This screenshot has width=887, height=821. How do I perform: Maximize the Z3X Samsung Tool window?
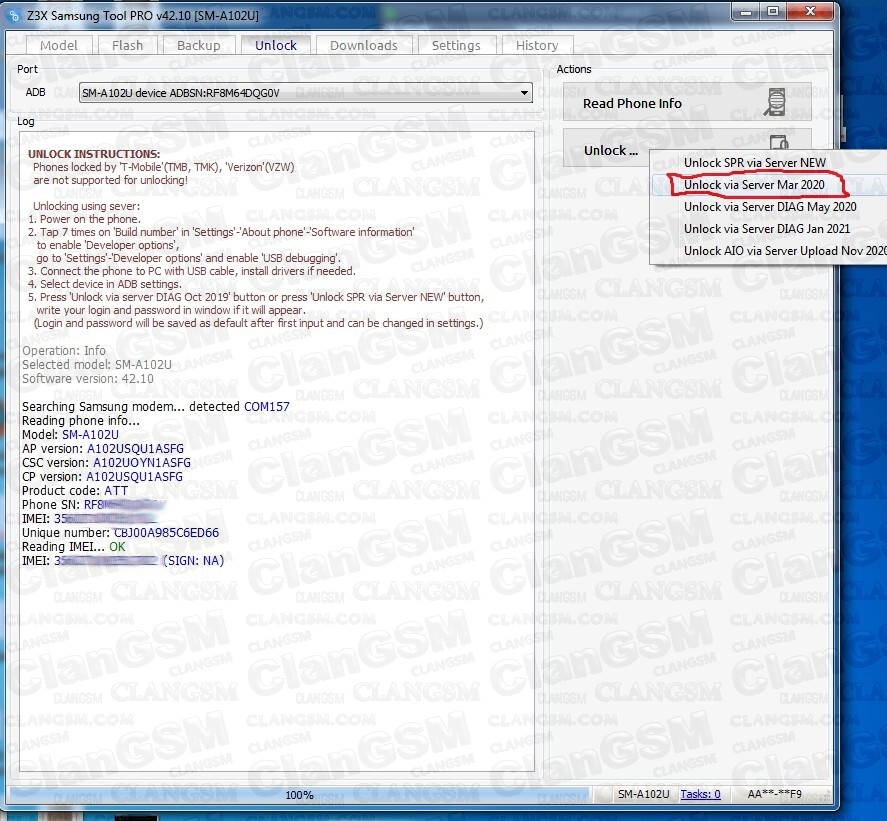click(773, 12)
